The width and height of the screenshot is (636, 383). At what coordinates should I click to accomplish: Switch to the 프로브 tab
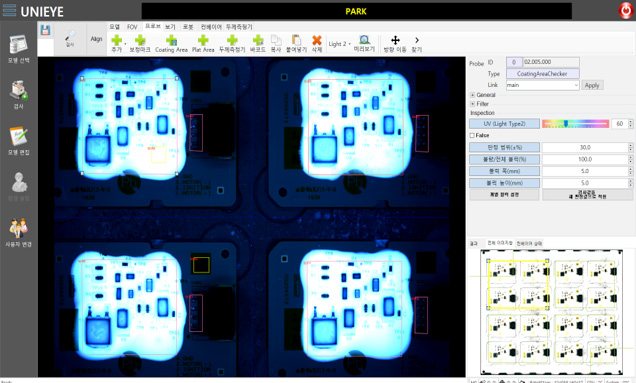click(153, 26)
